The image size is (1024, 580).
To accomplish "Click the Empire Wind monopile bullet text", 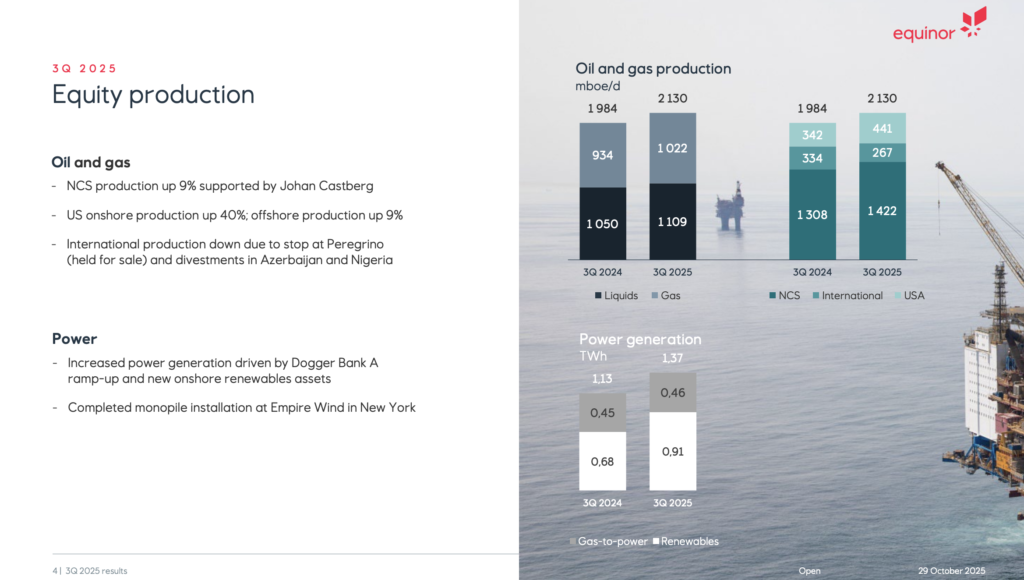I will tap(241, 407).
